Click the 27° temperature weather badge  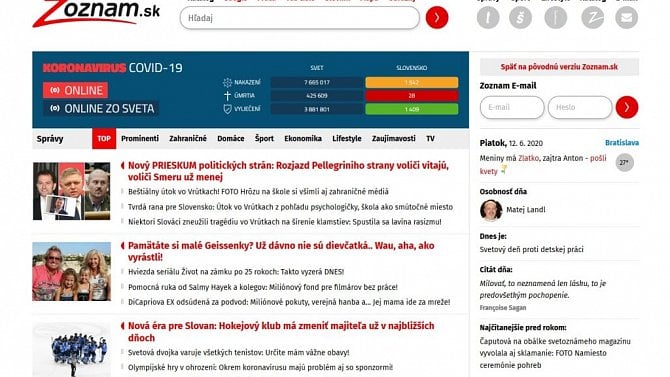[x=624, y=162]
